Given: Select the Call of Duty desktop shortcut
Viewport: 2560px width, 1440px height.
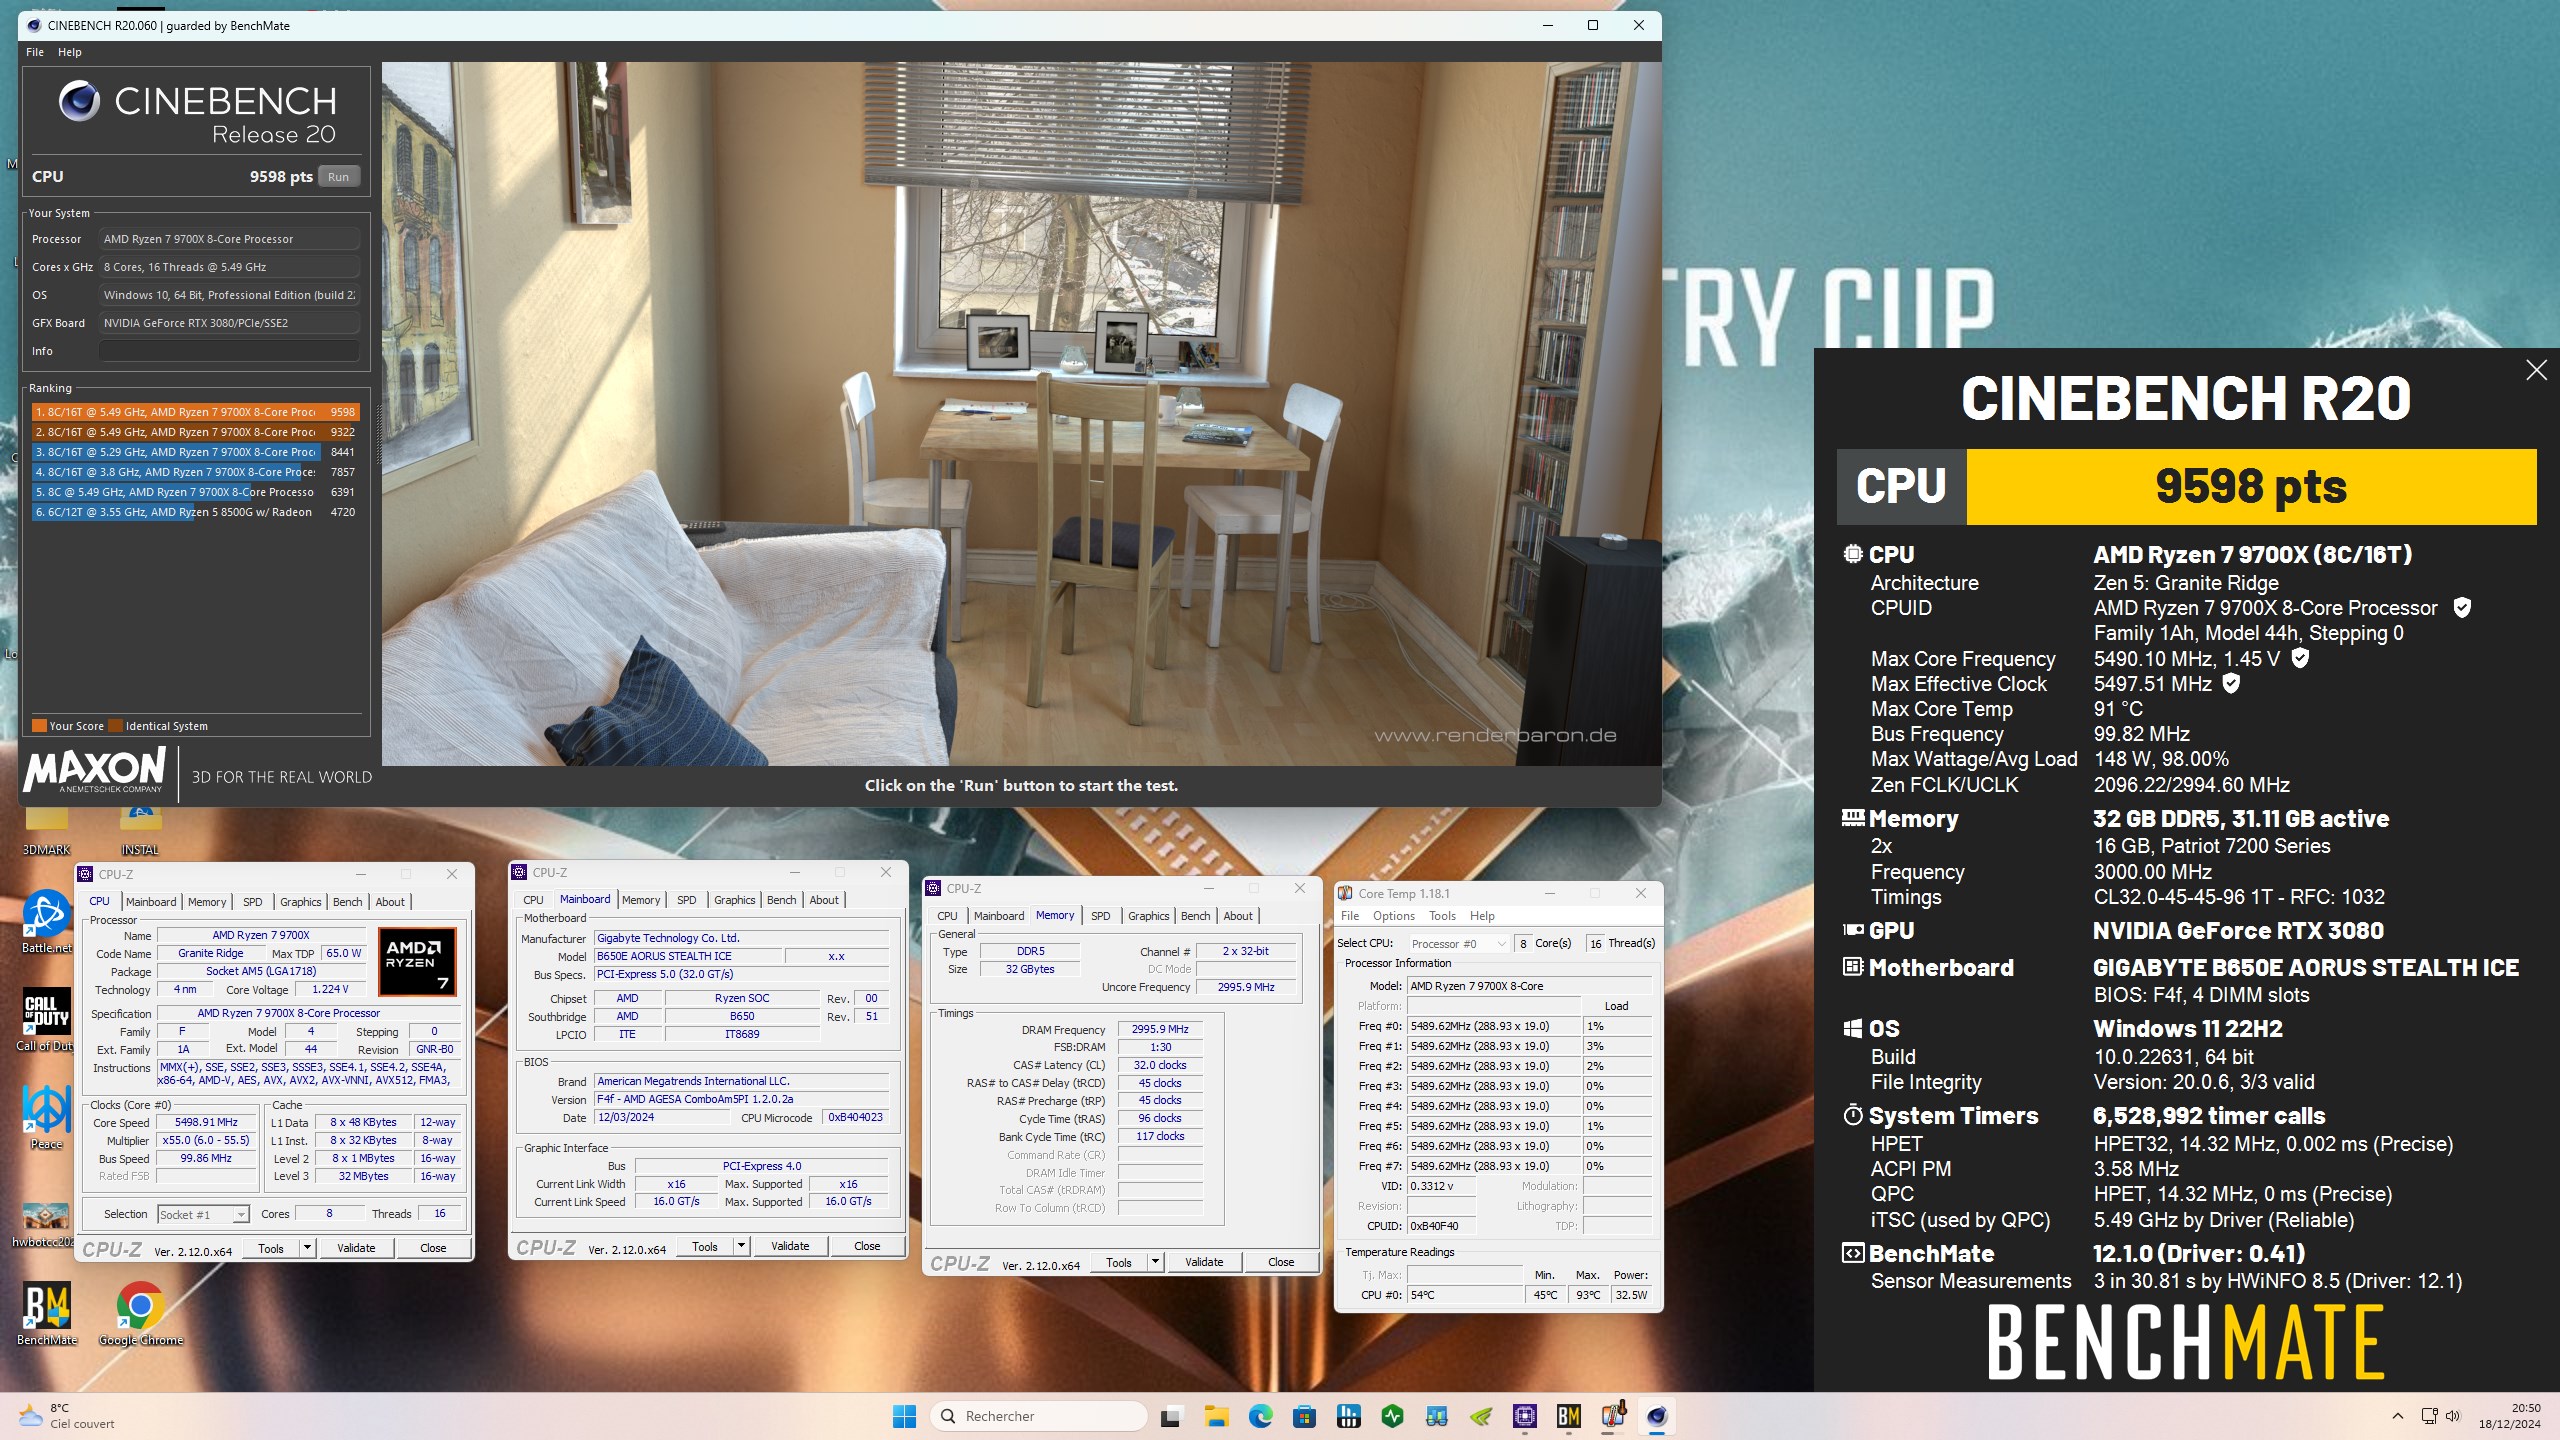Looking at the screenshot, I should click(46, 1020).
